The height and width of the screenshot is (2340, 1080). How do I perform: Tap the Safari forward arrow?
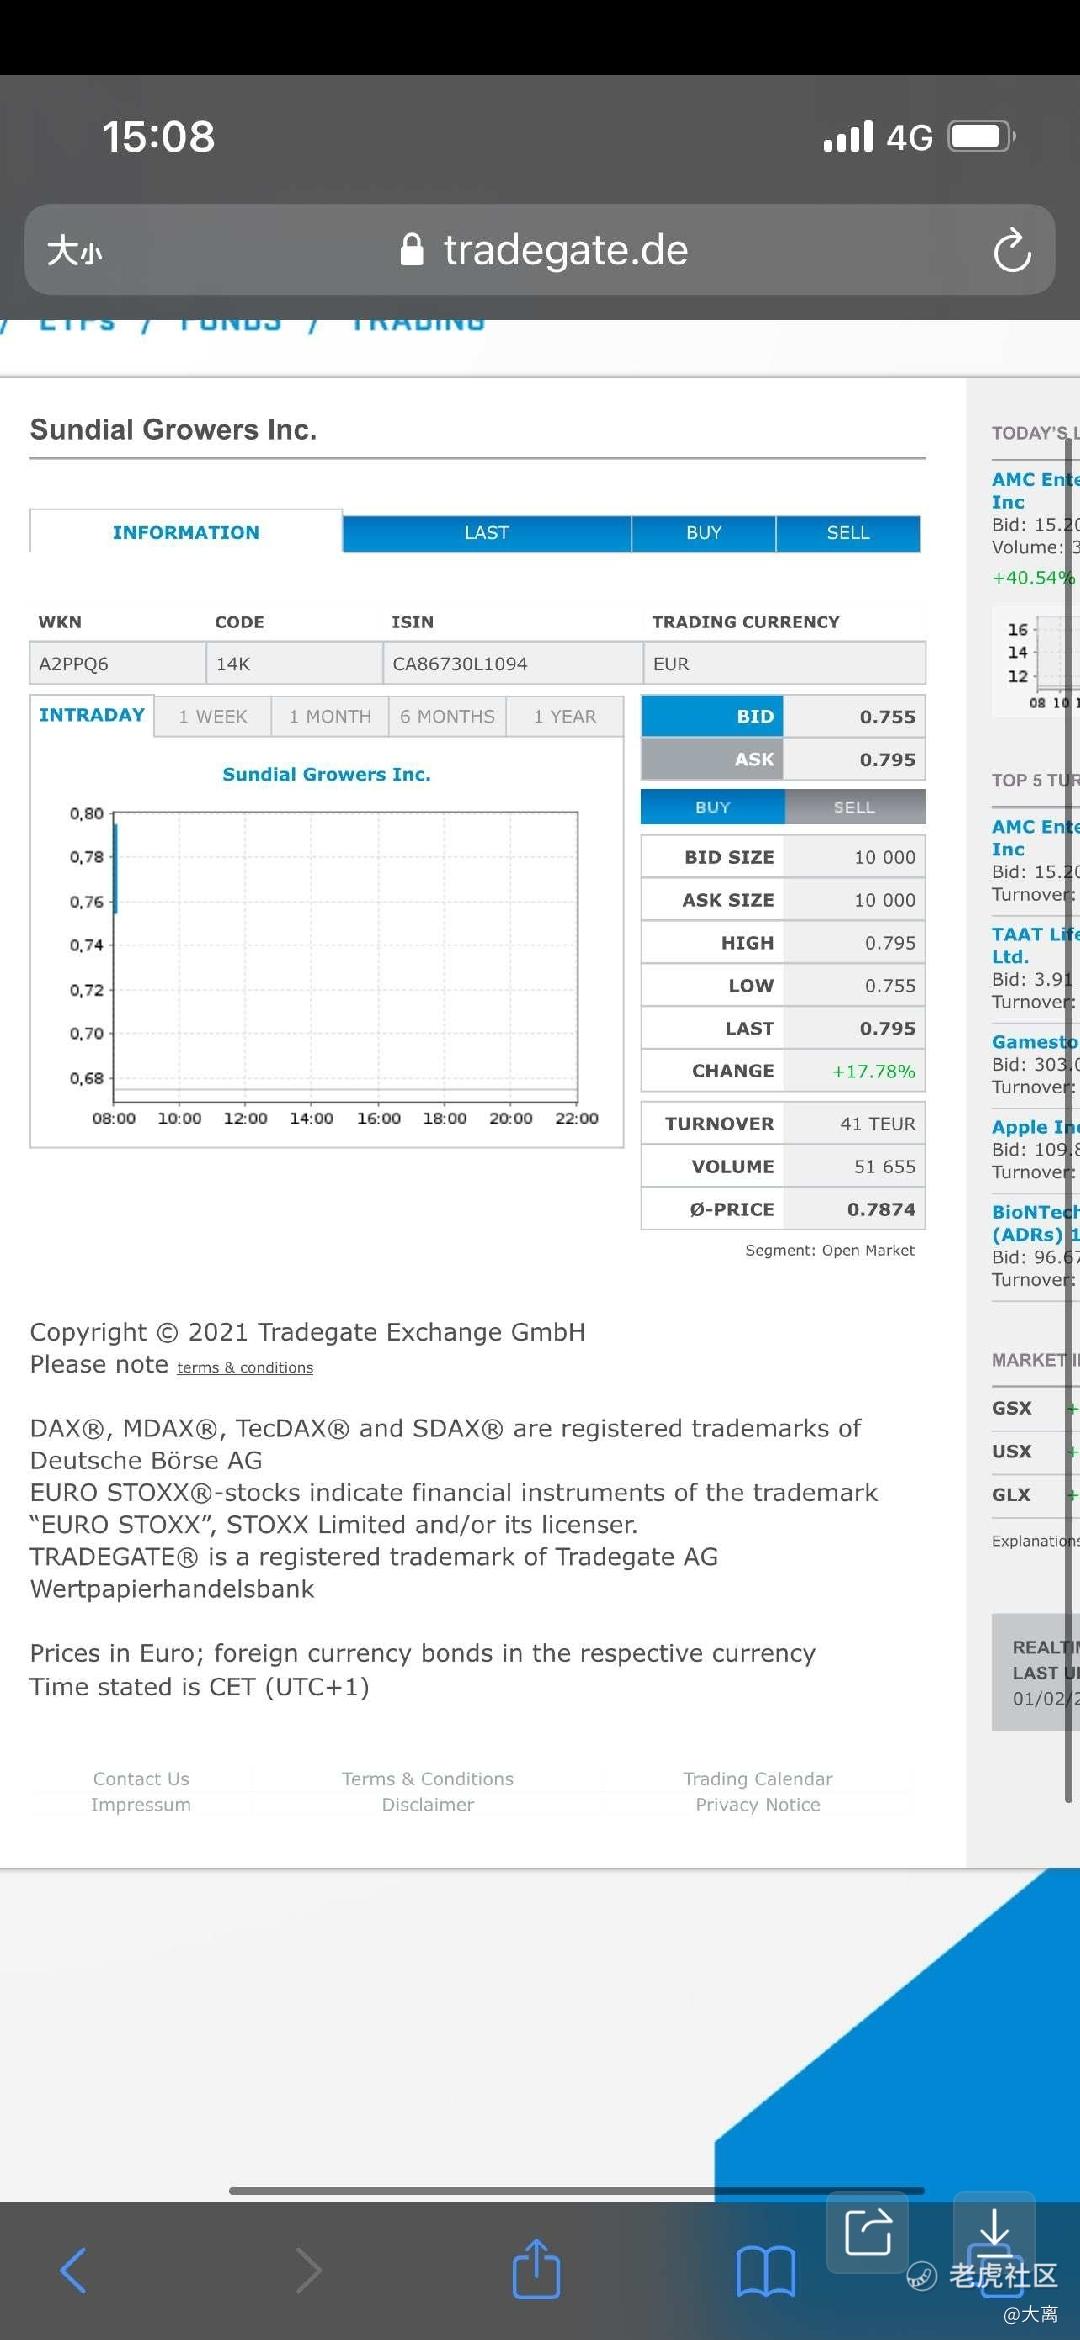pos(309,2270)
